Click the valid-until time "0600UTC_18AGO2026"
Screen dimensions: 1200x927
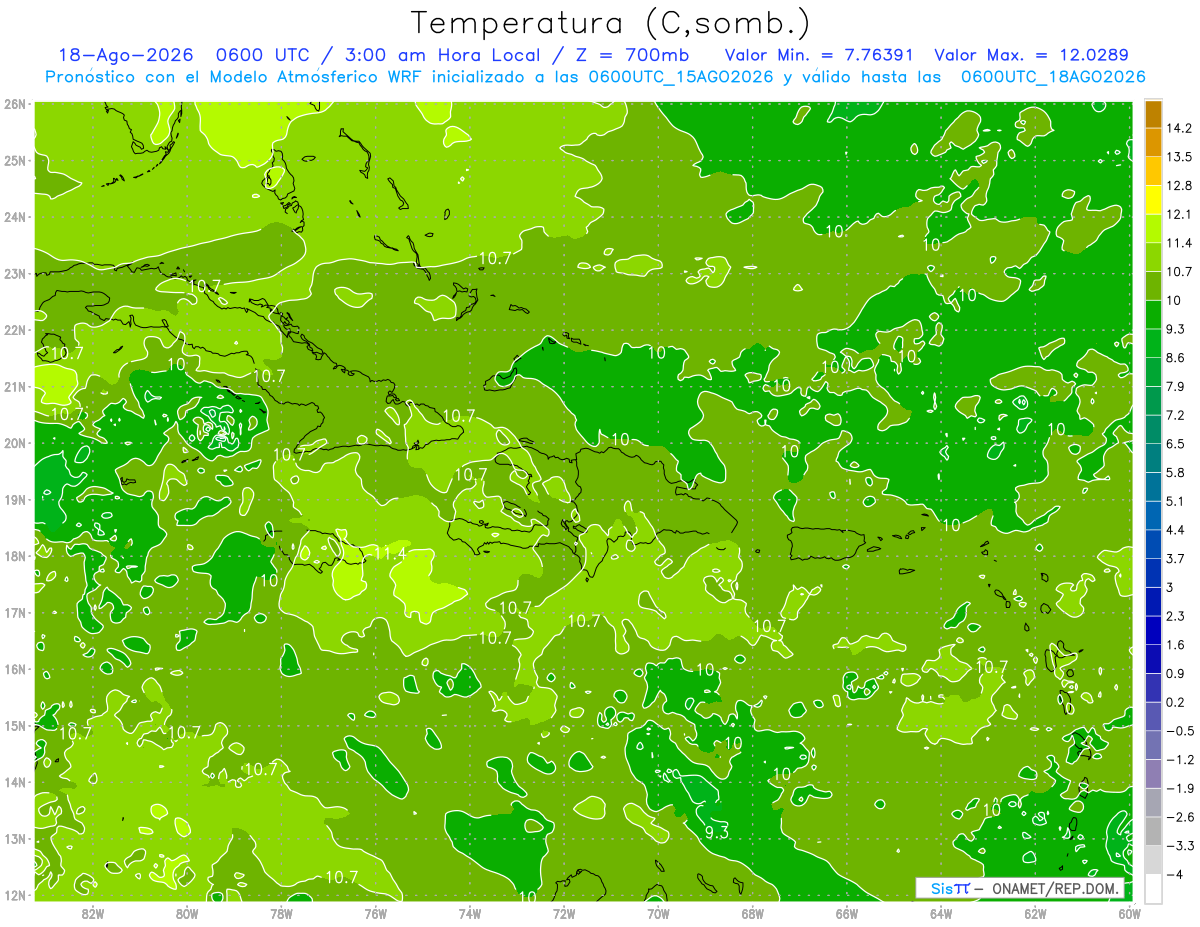[x=1053, y=77]
